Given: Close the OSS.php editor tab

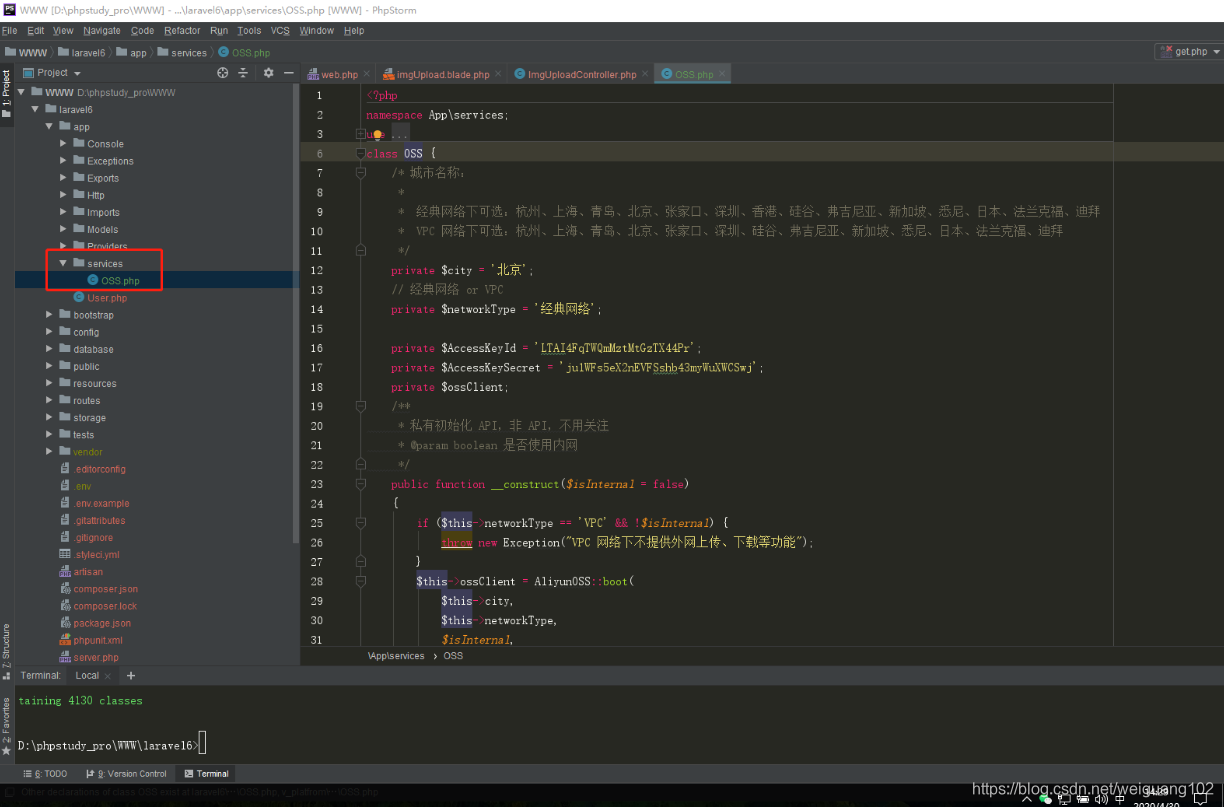Looking at the screenshot, I should pyautogui.click(x=722, y=75).
